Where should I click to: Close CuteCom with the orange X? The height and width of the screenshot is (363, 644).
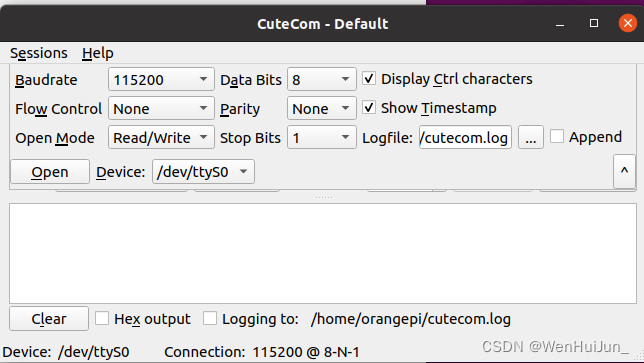coord(628,23)
